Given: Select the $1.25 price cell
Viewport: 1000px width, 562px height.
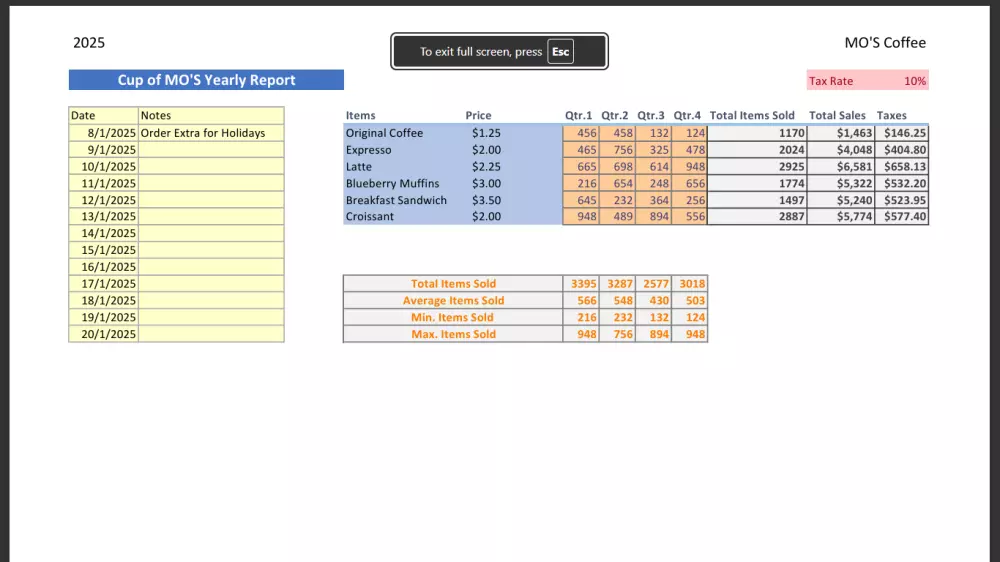Looking at the screenshot, I should tap(486, 133).
